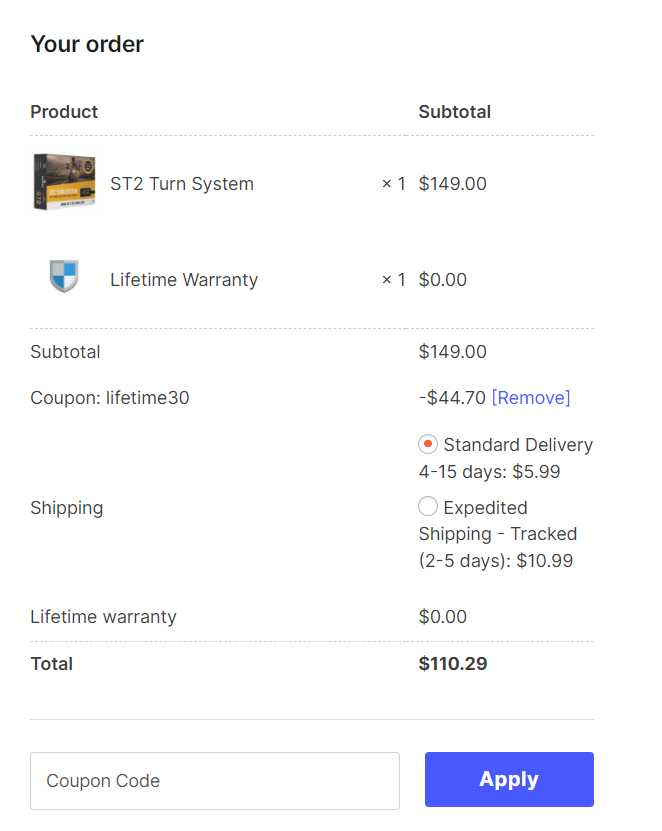Select the Standard Delivery radio button

(x=428, y=444)
